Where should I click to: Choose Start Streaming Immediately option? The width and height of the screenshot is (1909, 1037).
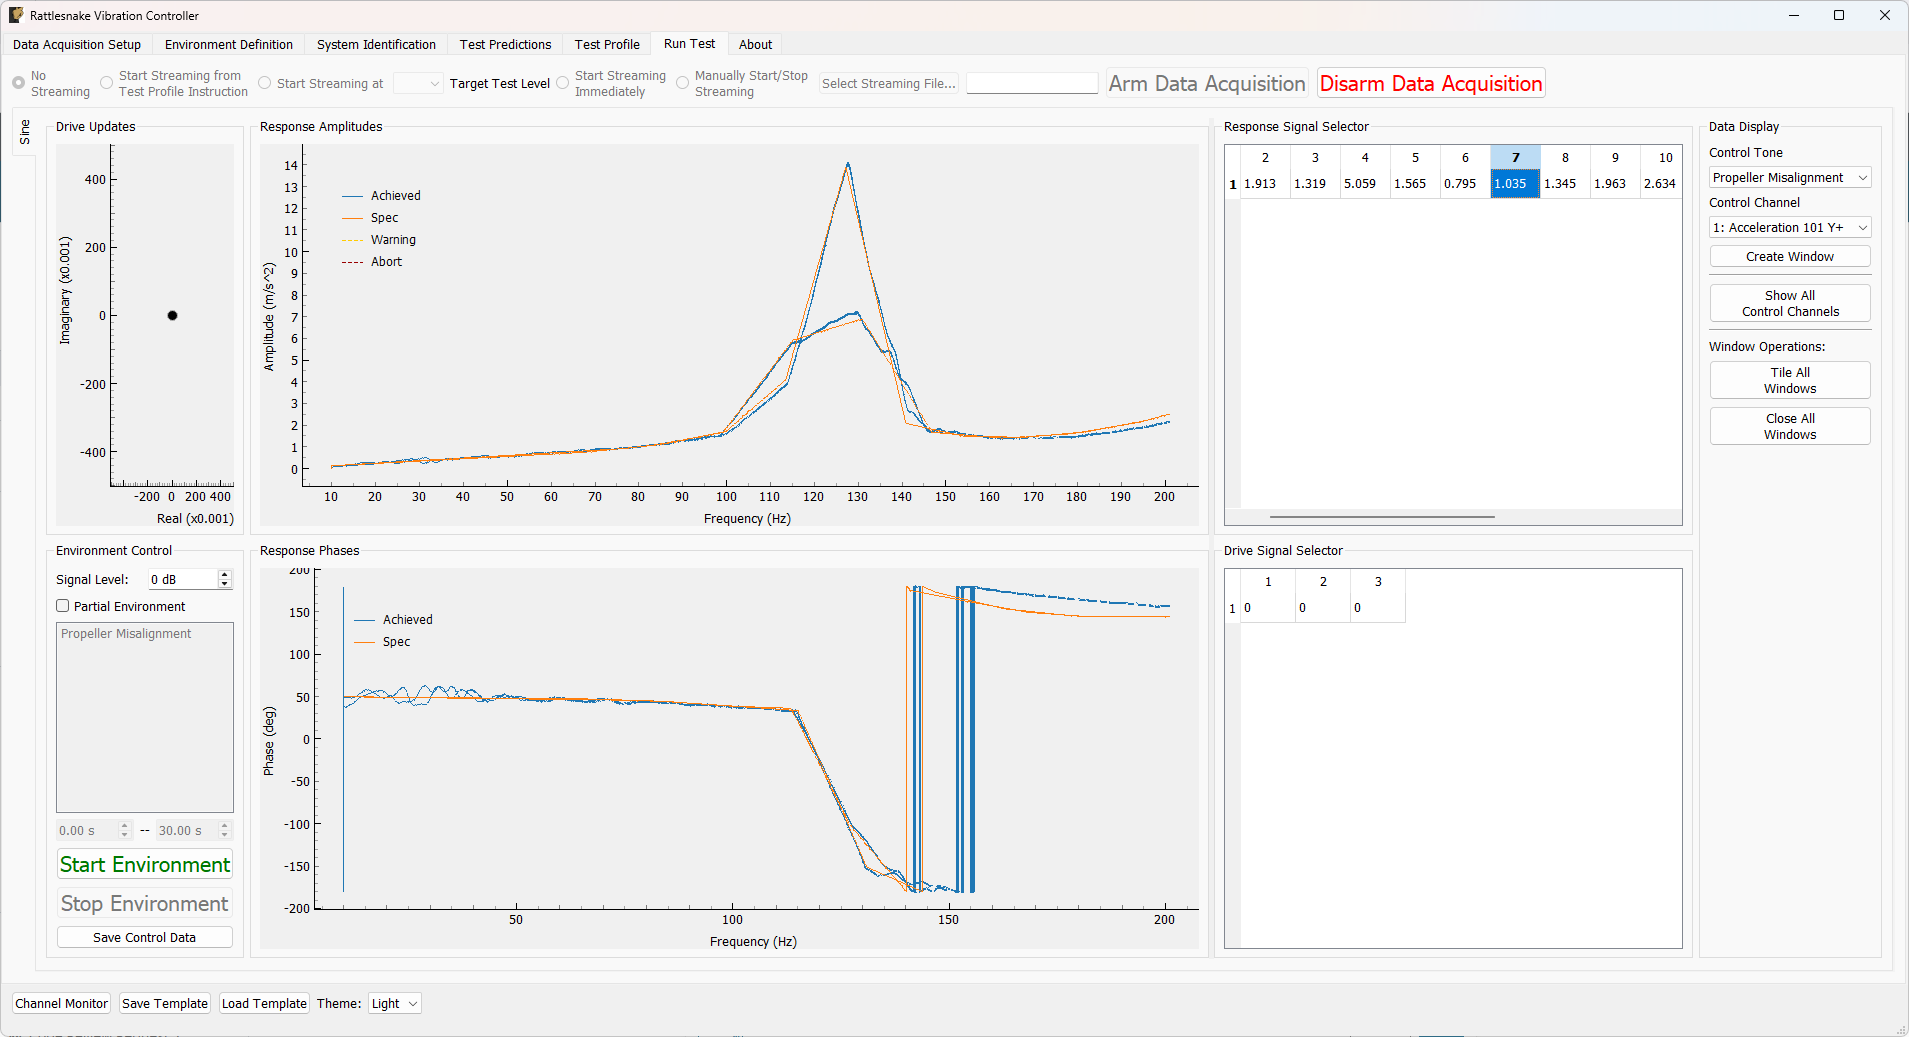pos(611,84)
